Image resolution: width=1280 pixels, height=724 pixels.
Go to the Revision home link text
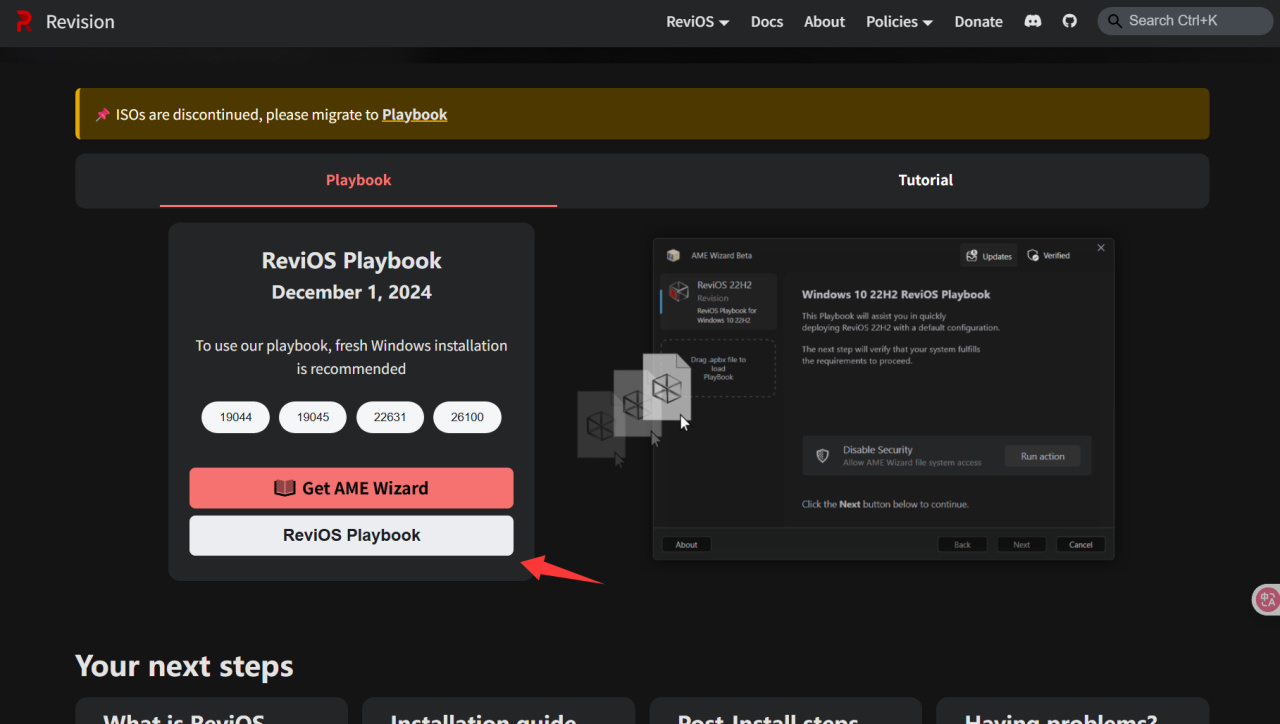[80, 21]
